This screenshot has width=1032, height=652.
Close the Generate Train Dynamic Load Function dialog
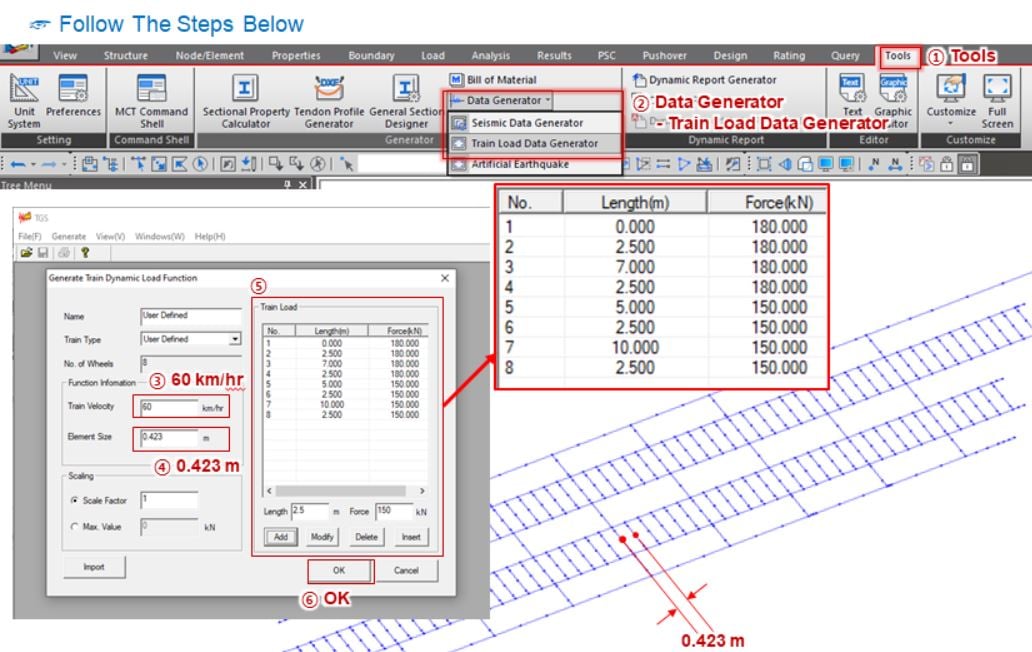pos(445,278)
